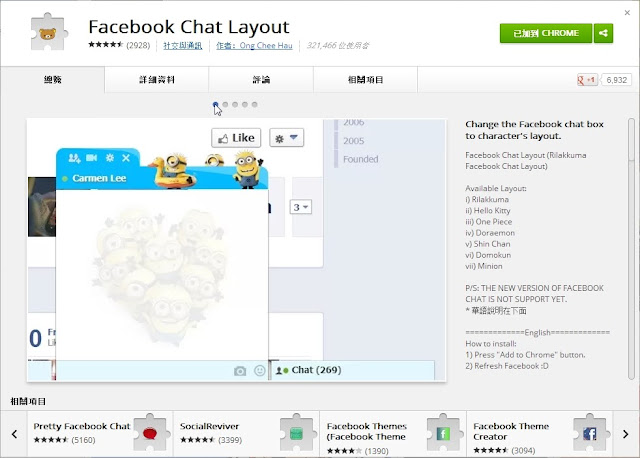Image resolution: width=640 pixels, height=458 pixels.
Task: Click the Chat (269) bar person icon
Action: point(282,370)
